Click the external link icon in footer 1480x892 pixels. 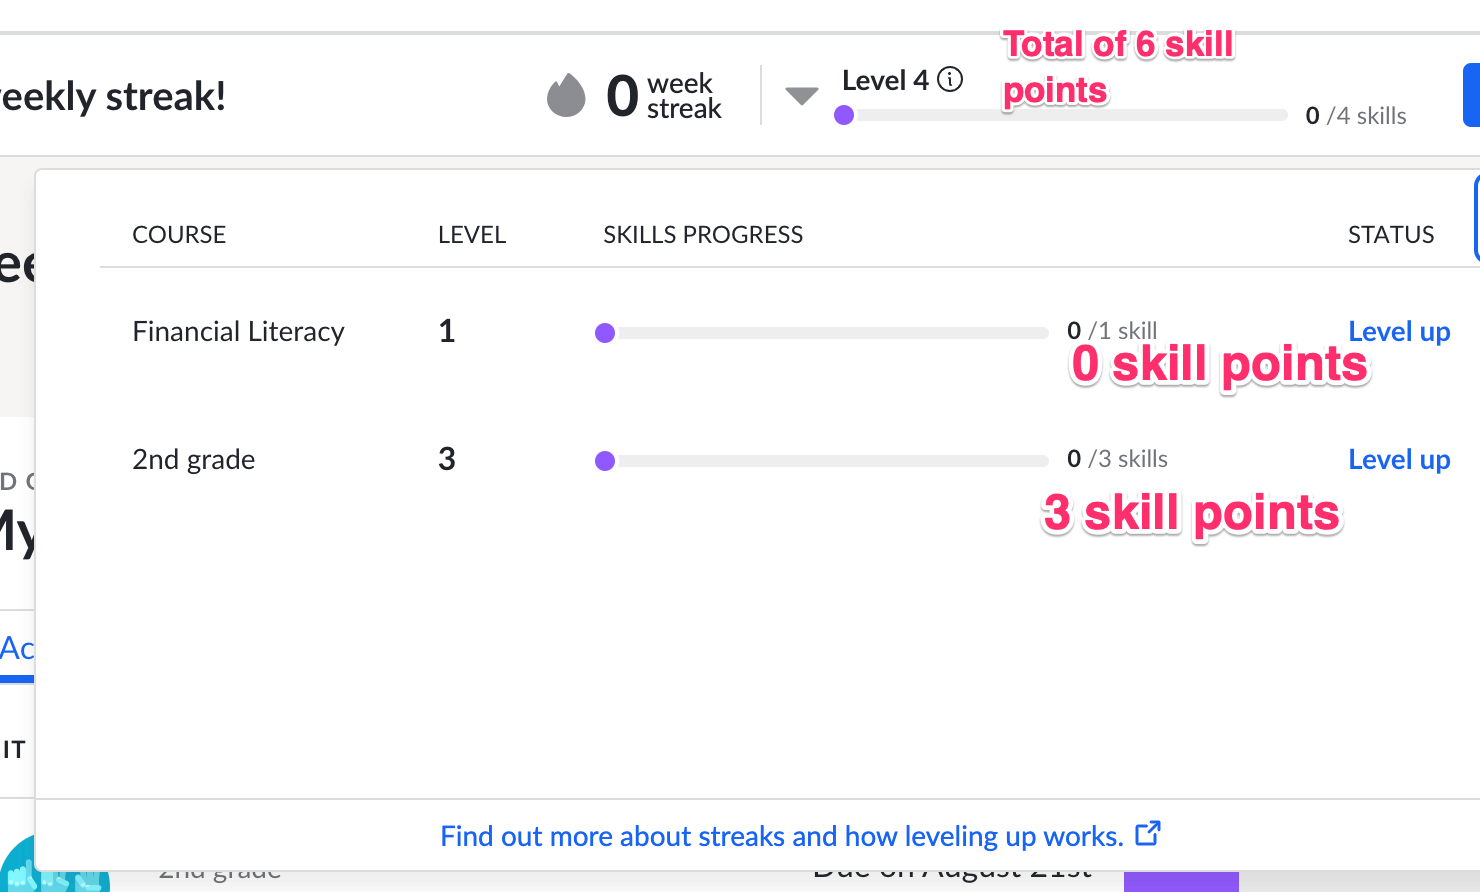tap(1148, 833)
